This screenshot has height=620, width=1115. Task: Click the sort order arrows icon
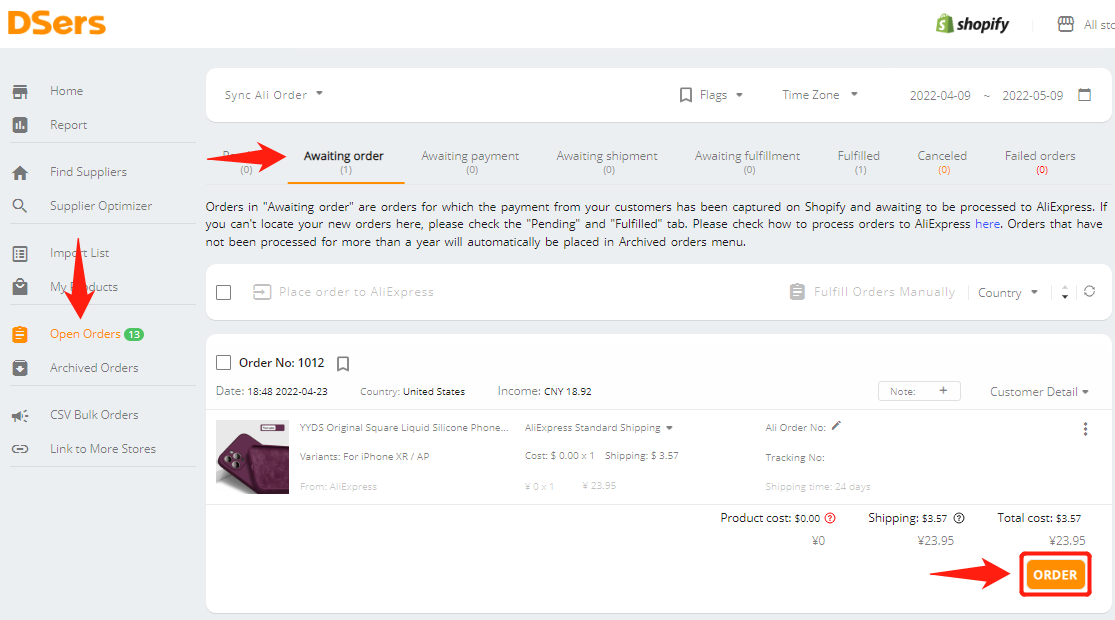1065,292
